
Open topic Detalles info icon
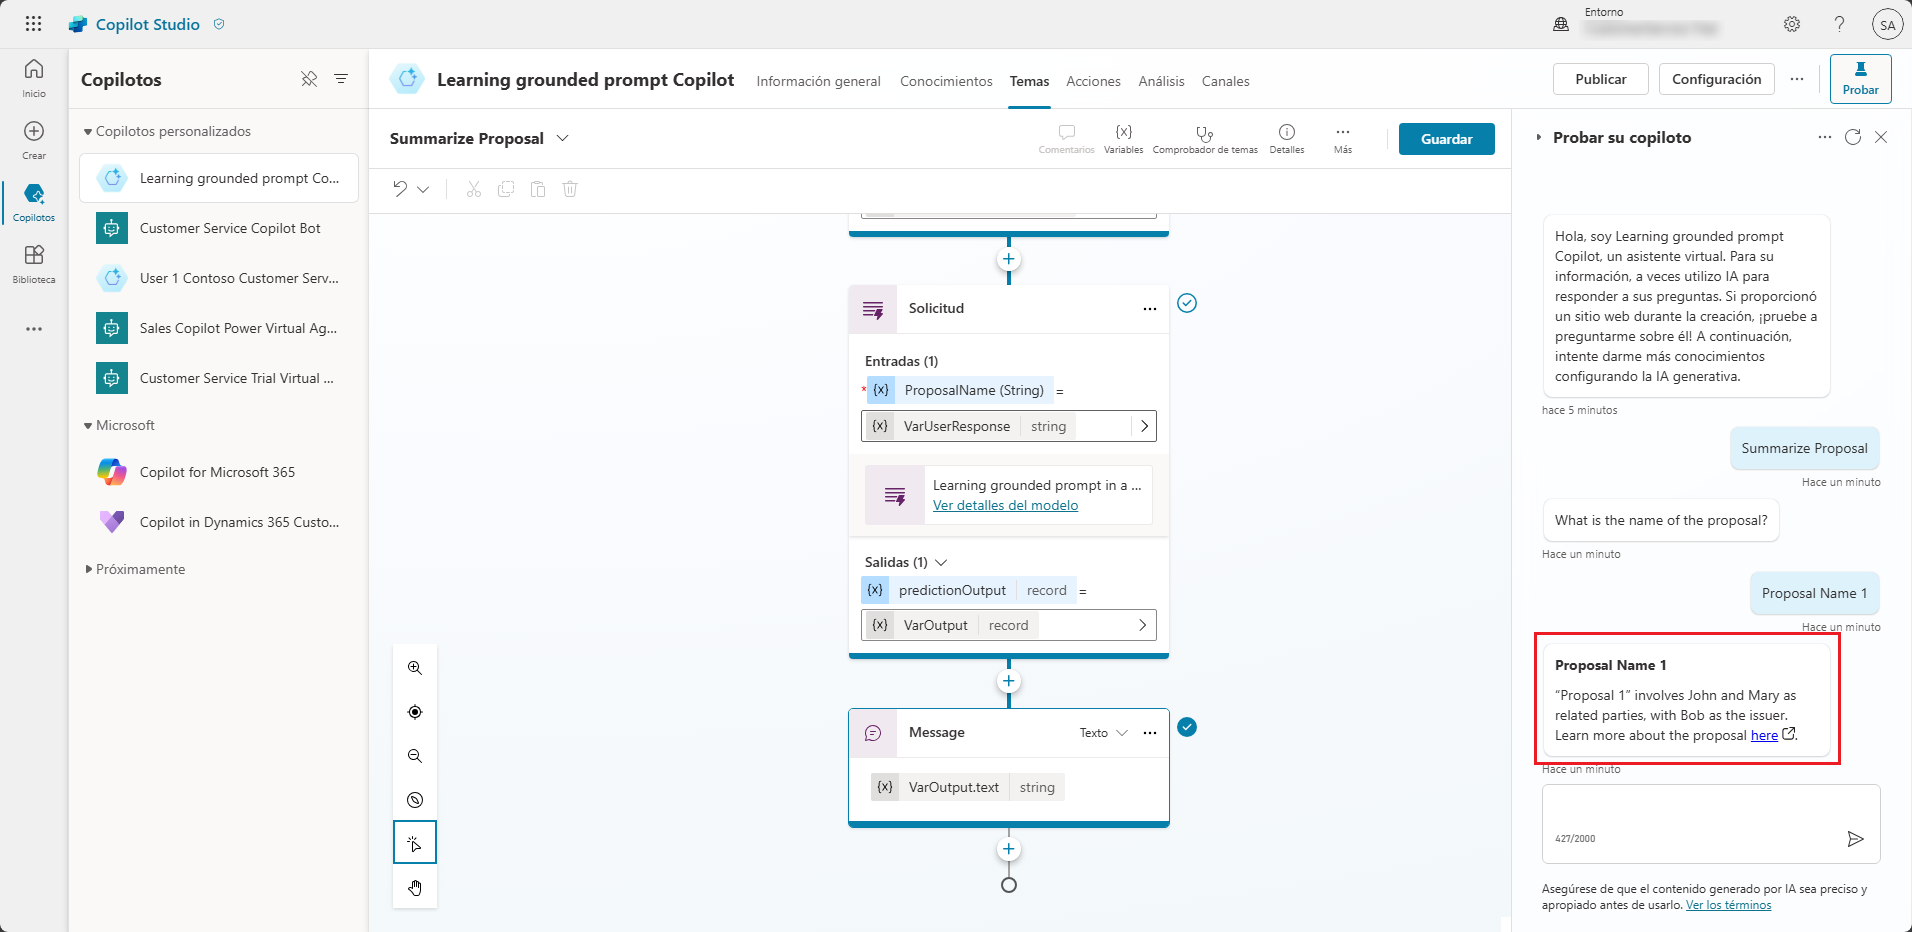coord(1287,139)
